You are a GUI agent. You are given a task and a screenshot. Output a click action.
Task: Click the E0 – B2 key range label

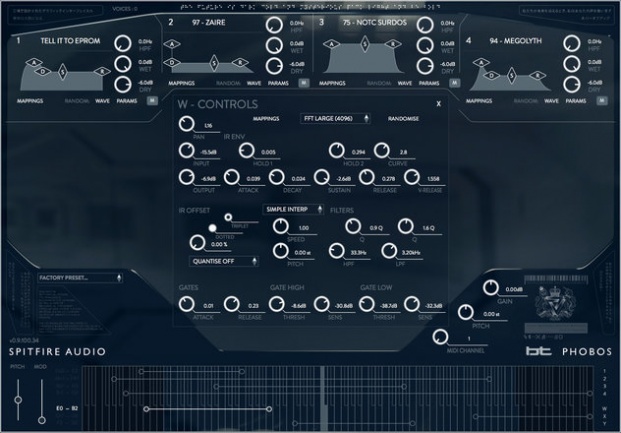(x=67, y=408)
